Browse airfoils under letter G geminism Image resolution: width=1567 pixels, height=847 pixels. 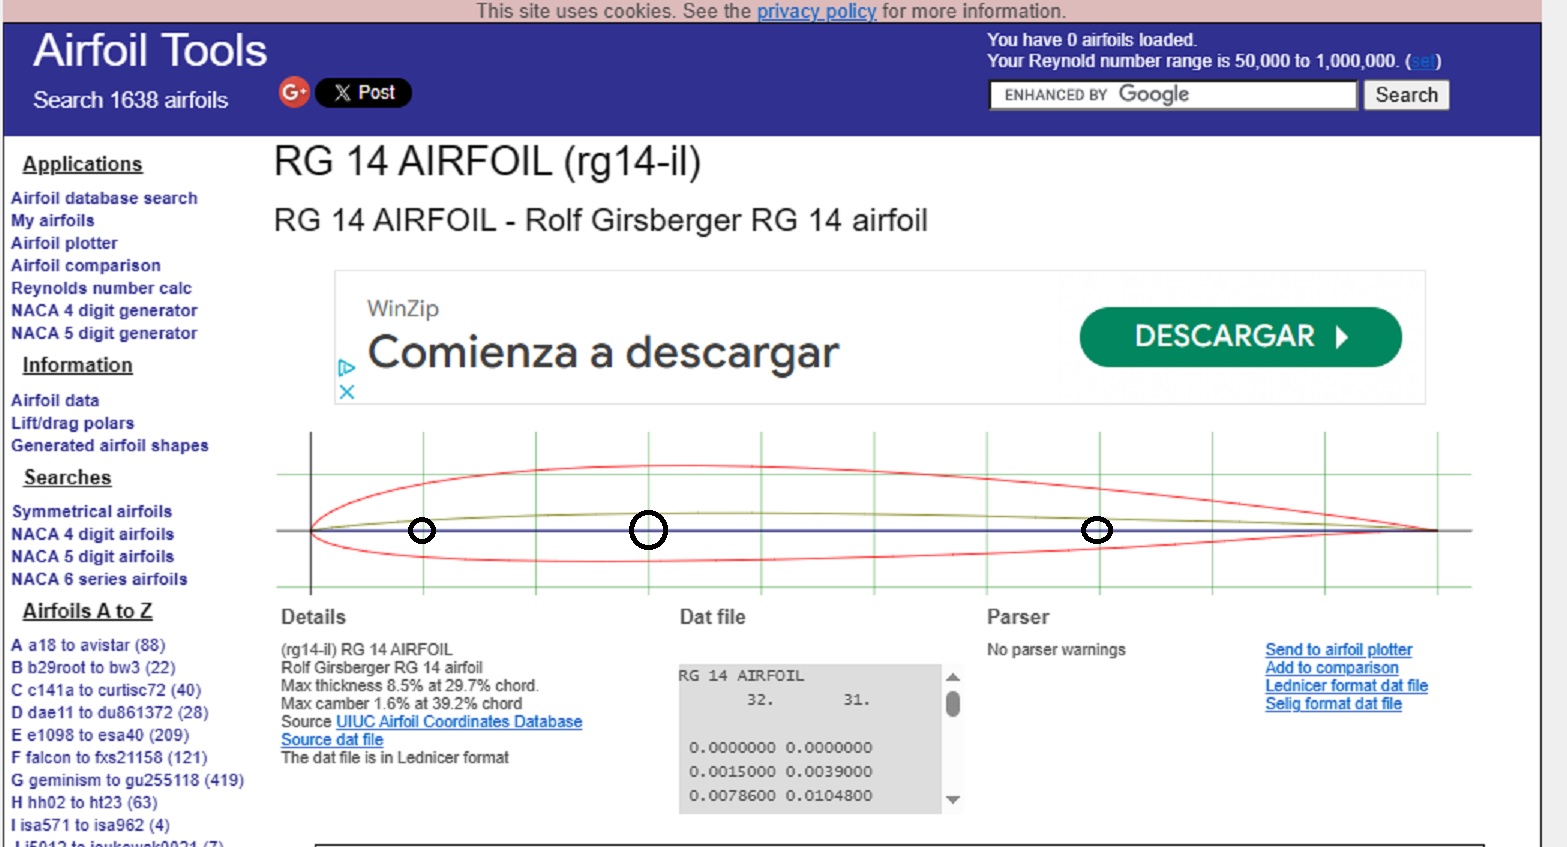pyautogui.click(x=127, y=780)
